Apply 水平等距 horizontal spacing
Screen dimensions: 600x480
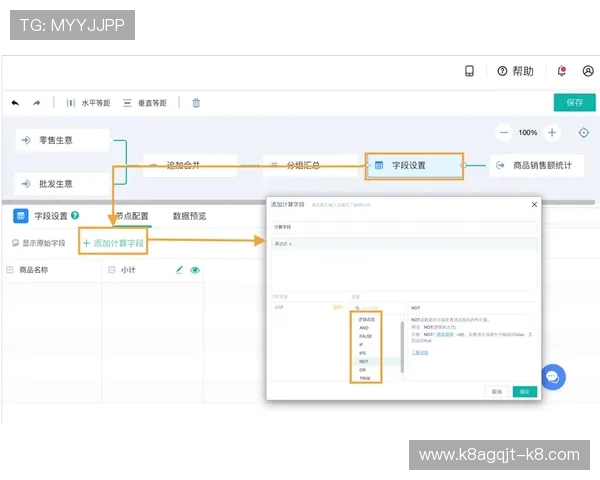coord(88,103)
